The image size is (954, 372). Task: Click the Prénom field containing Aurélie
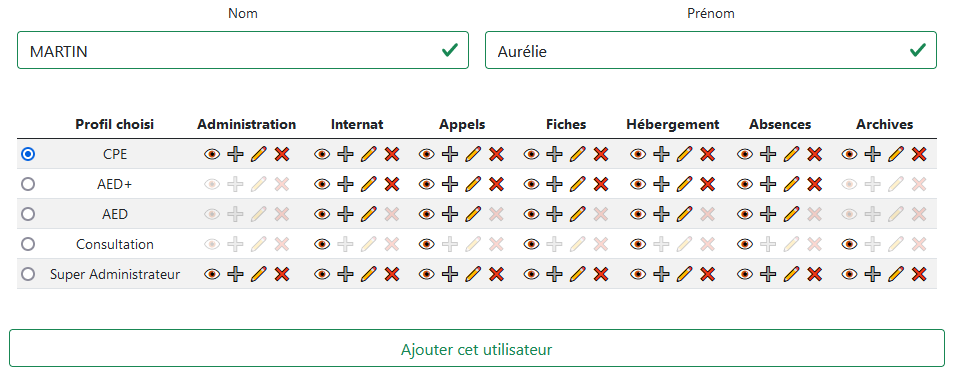(x=711, y=51)
